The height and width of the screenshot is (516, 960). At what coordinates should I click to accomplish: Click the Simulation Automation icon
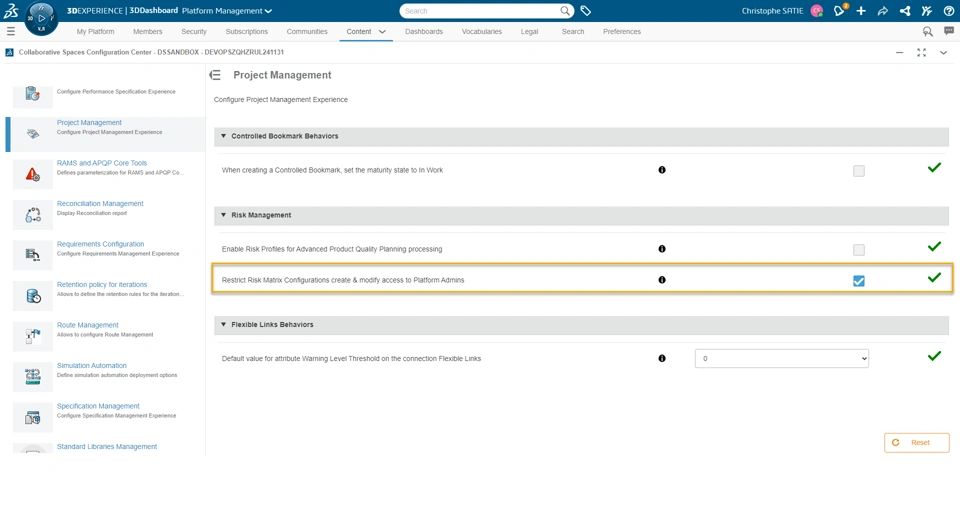[x=32, y=376]
